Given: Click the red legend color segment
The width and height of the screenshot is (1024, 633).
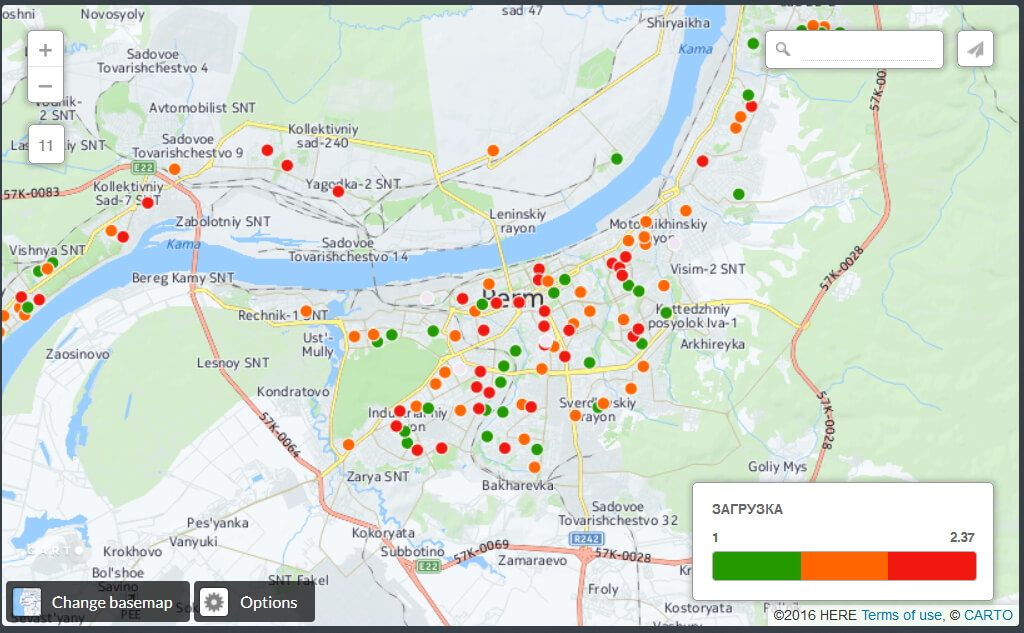Looking at the screenshot, I should (931, 566).
